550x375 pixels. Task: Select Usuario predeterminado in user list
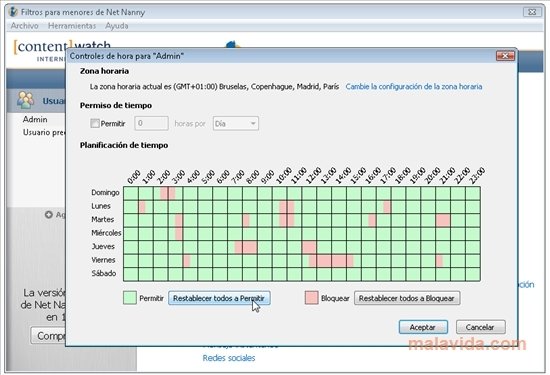point(44,132)
